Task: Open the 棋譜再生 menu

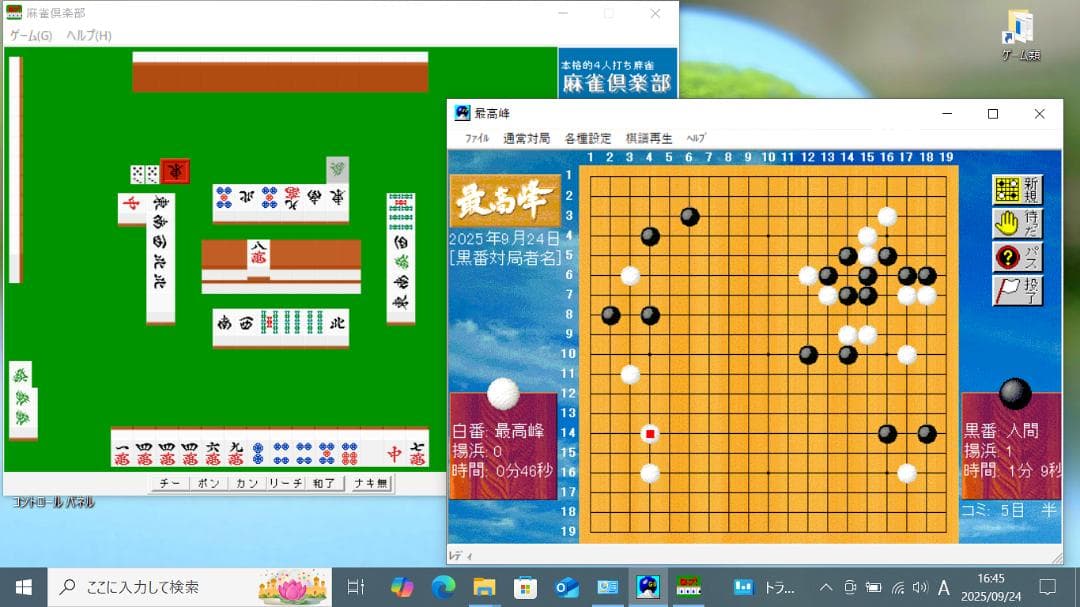Action: tap(648, 138)
